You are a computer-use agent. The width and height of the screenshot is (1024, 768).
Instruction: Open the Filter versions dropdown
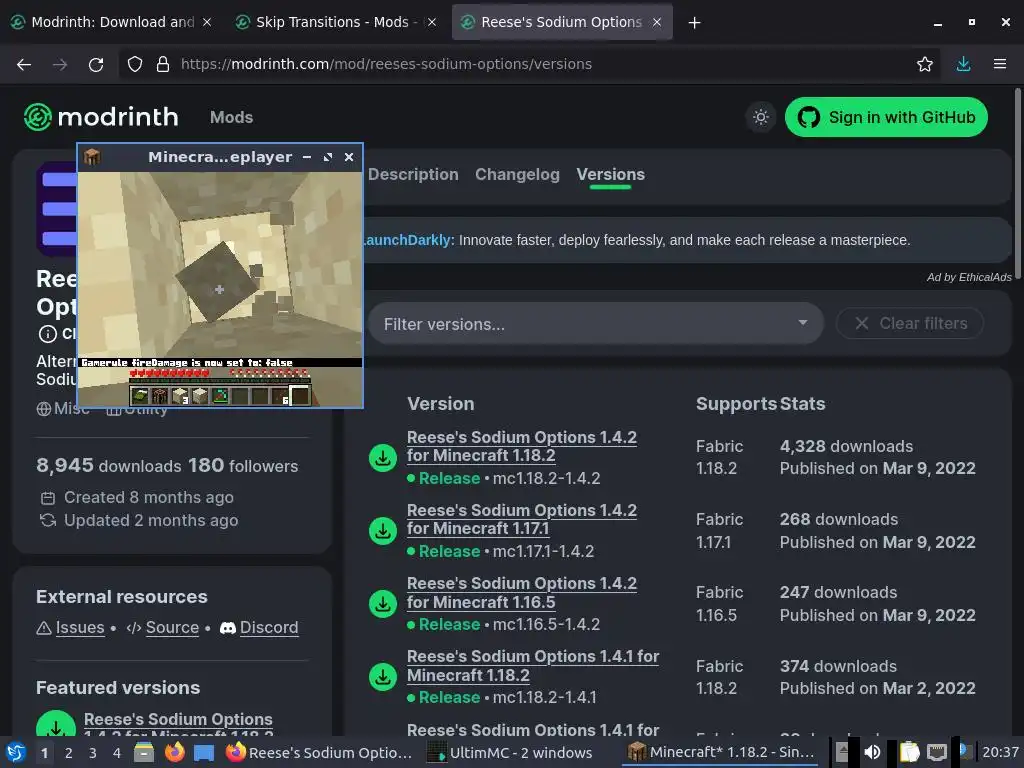pos(596,324)
